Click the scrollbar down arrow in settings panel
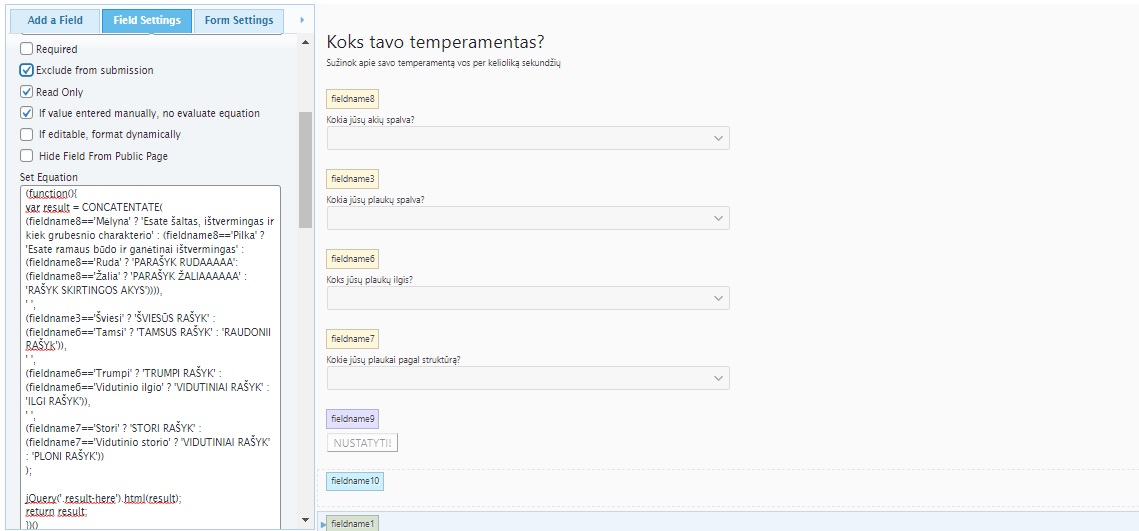1139x531 pixels. (305, 520)
